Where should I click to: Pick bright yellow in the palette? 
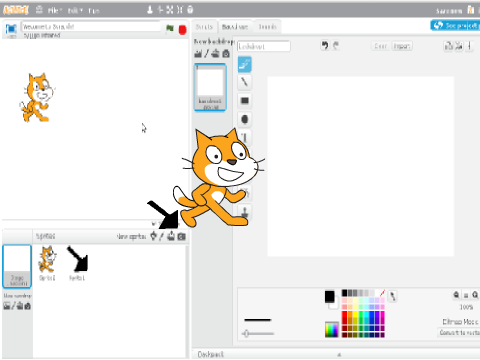pyautogui.click(x=355, y=315)
